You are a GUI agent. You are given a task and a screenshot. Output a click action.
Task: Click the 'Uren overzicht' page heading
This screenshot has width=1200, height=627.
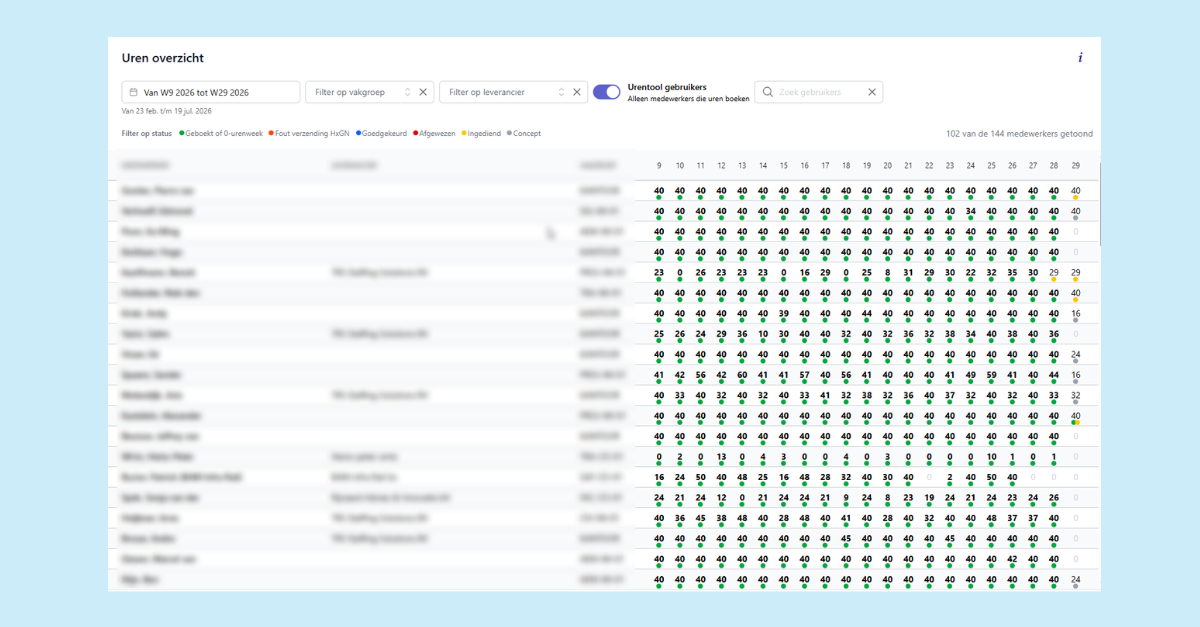point(163,58)
